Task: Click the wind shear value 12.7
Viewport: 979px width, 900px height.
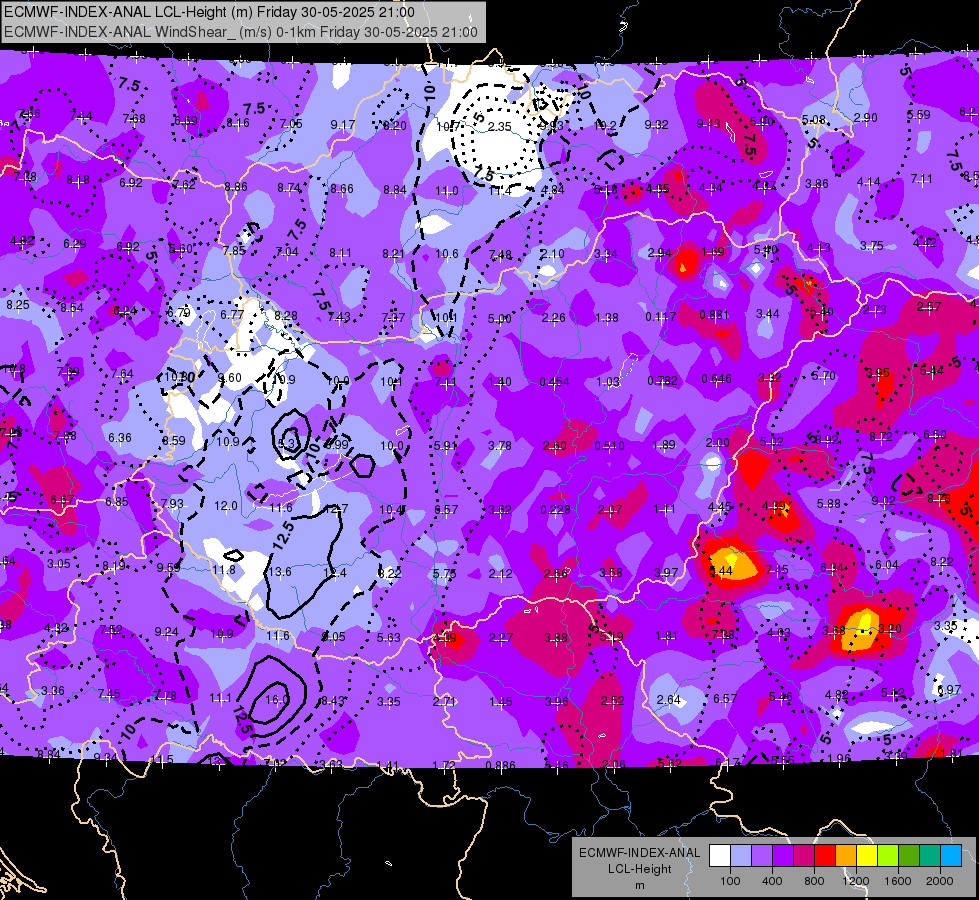Action: pyautogui.click(x=337, y=509)
